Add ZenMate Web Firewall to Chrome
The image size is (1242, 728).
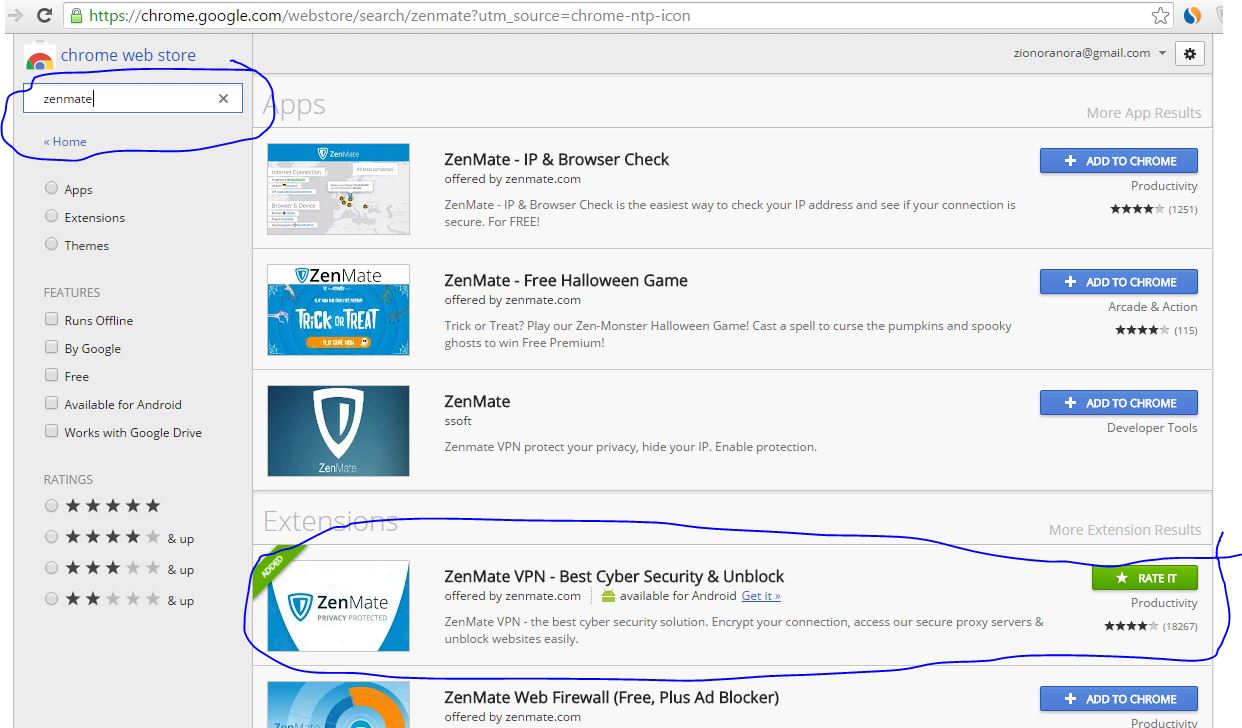[x=1118, y=699]
